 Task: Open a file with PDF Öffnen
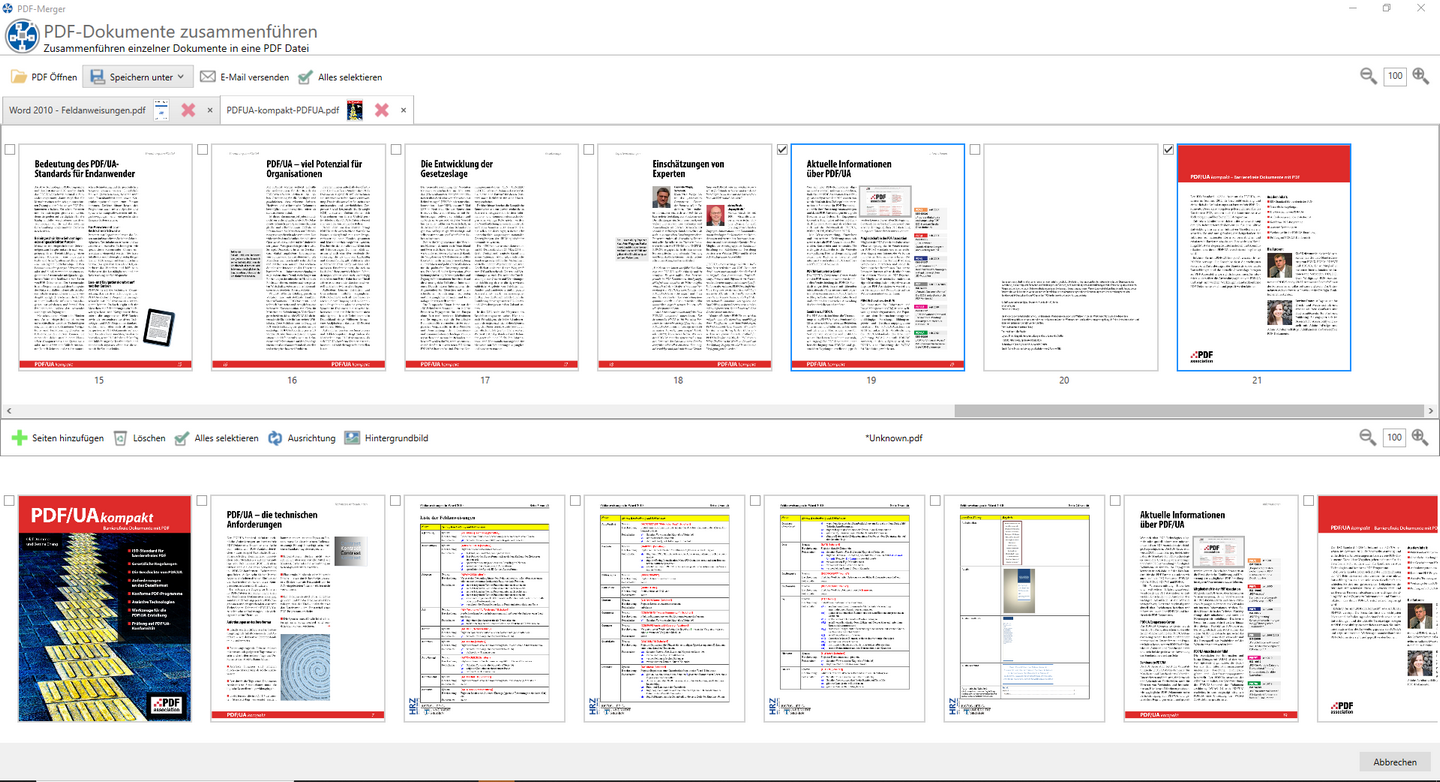44,77
